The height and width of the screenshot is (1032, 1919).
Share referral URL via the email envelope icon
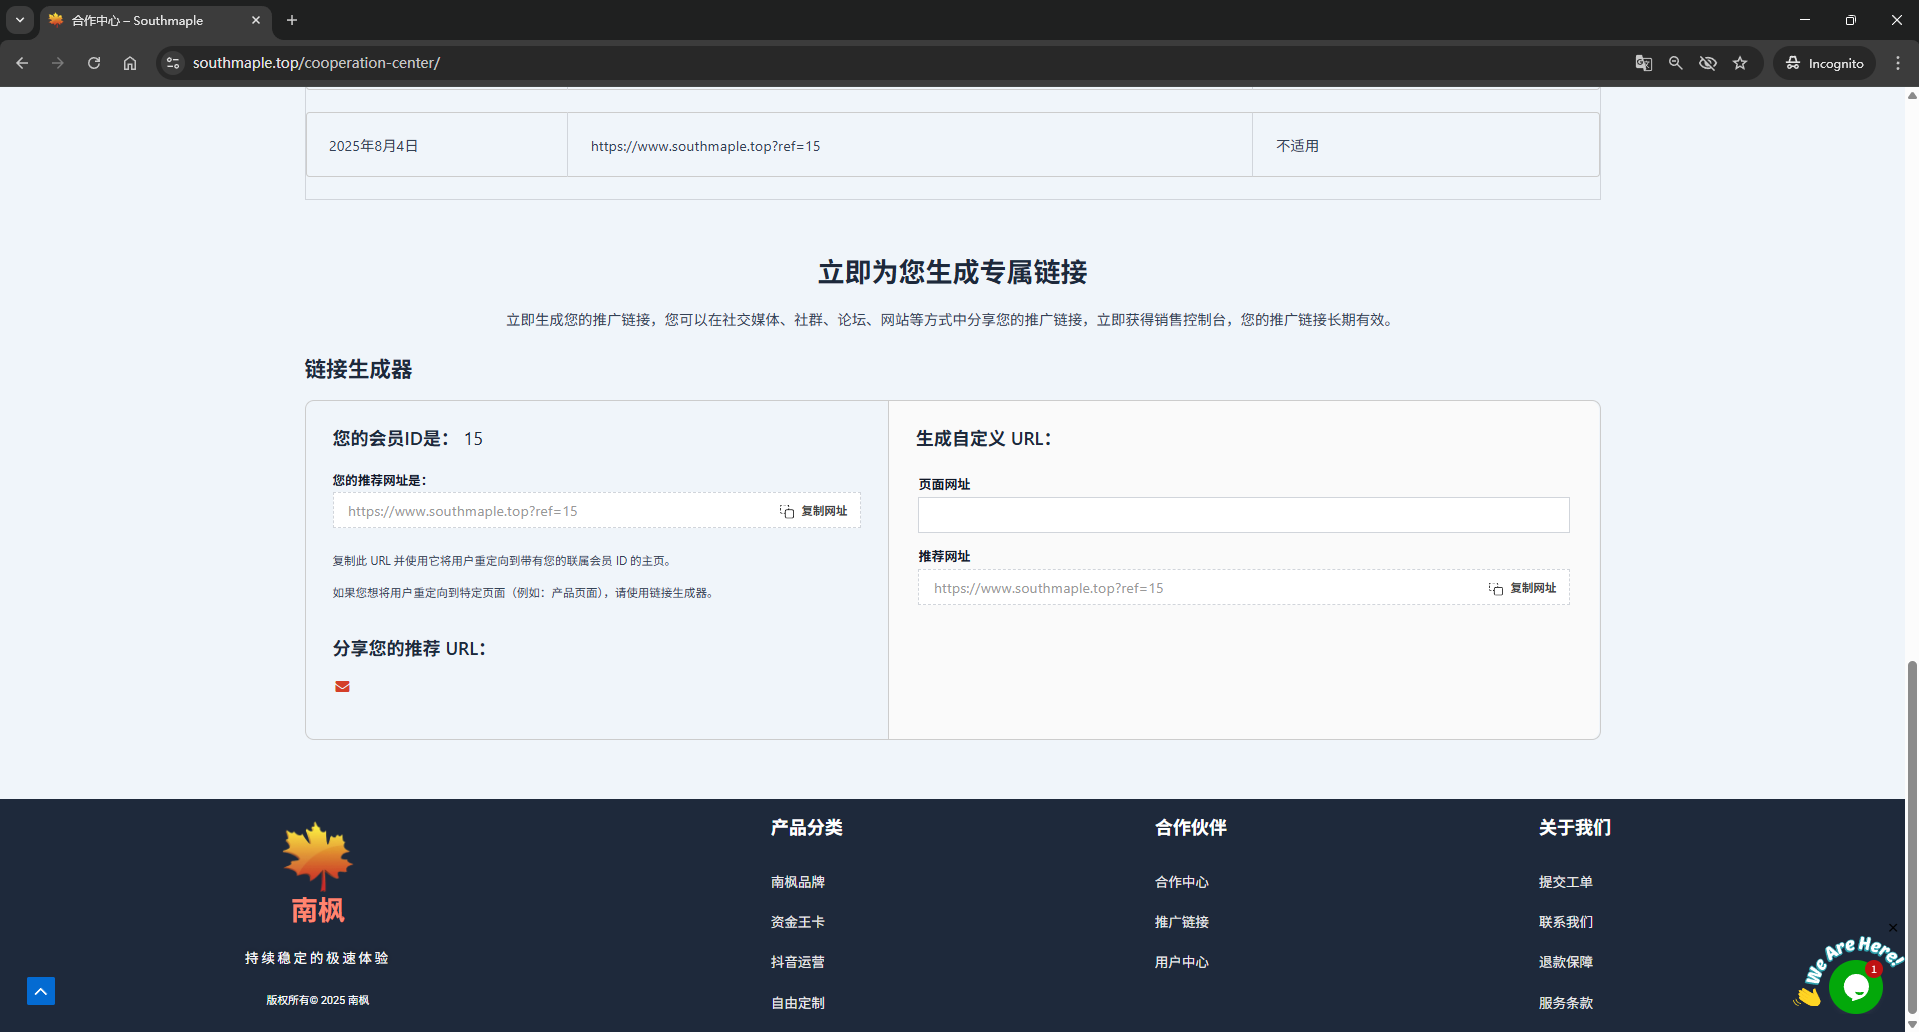click(342, 686)
